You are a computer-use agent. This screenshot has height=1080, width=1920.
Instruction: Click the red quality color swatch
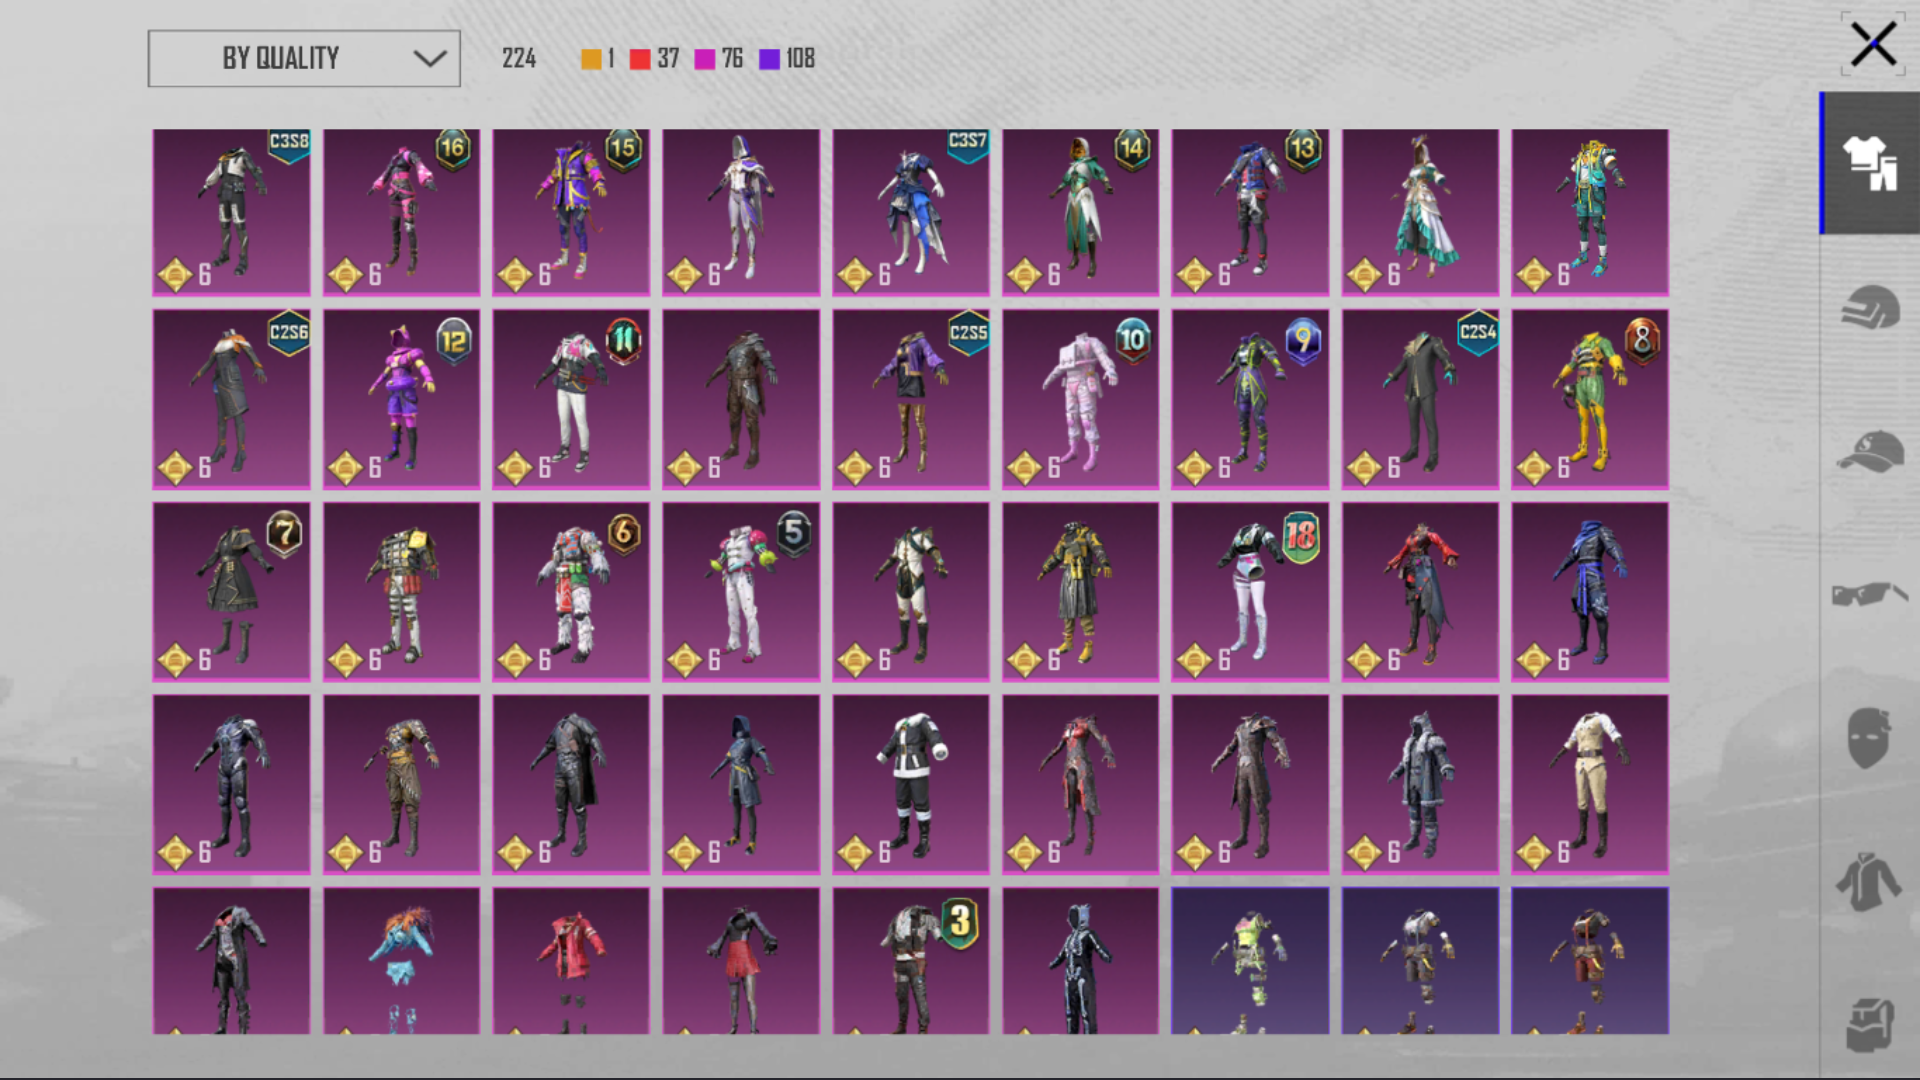click(x=640, y=59)
